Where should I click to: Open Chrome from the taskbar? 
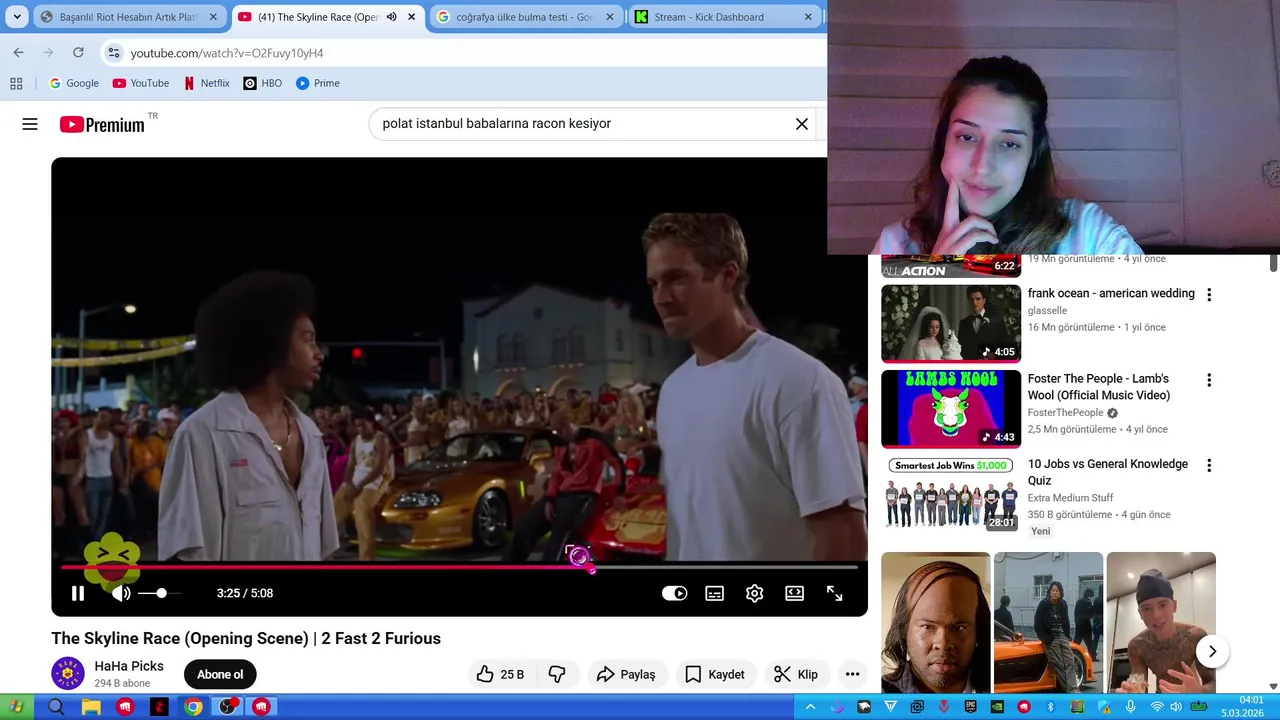193,707
